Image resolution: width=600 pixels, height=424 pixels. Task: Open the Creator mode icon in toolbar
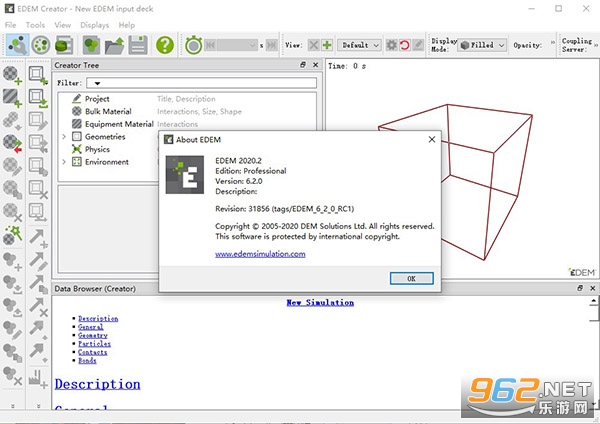17,45
